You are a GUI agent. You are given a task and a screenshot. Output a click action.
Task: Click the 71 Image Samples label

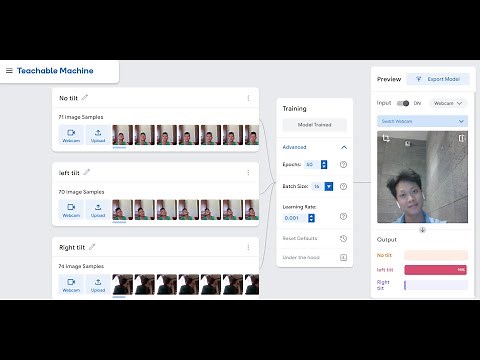point(81,117)
